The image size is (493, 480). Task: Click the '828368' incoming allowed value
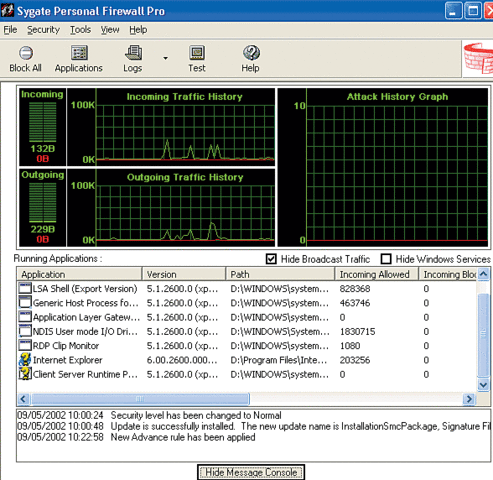click(x=355, y=289)
